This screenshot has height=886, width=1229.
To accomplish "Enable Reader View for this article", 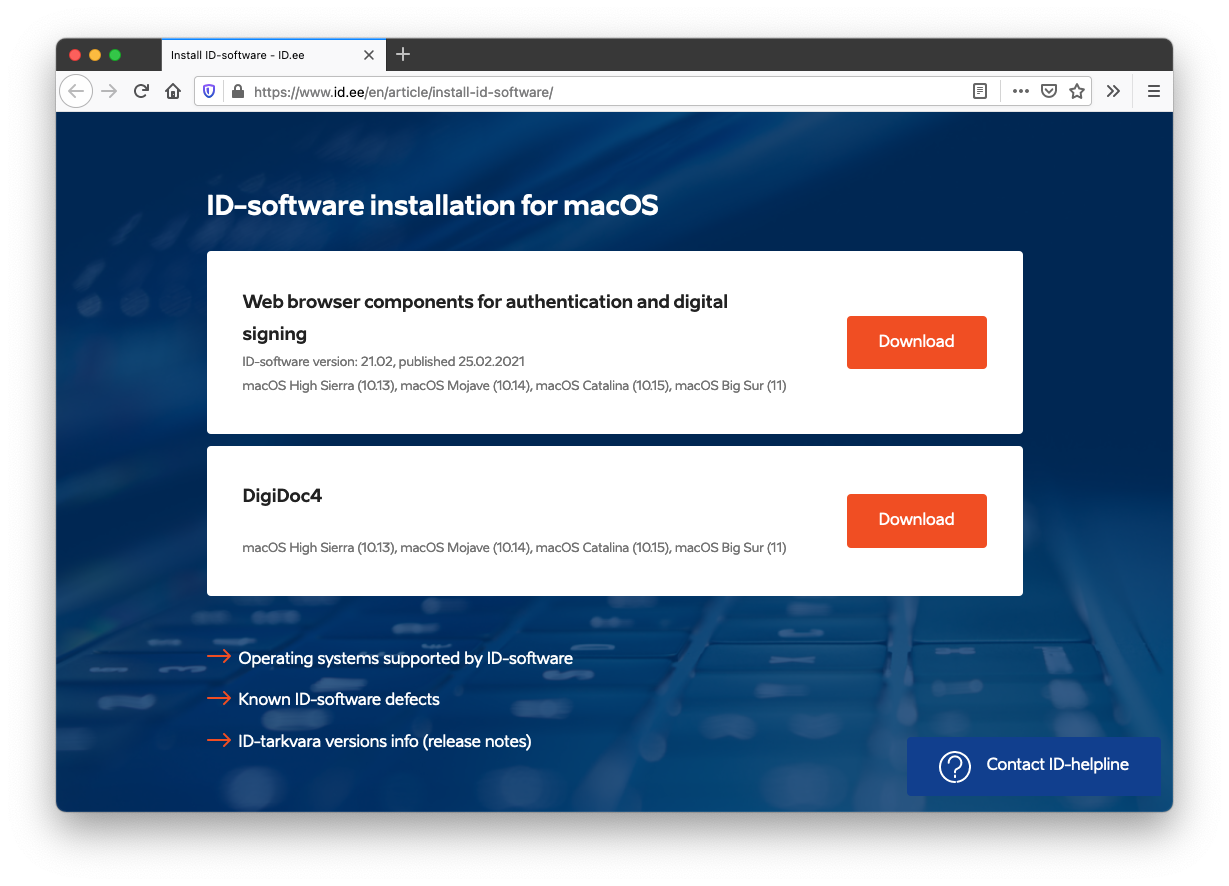I will (x=979, y=91).
